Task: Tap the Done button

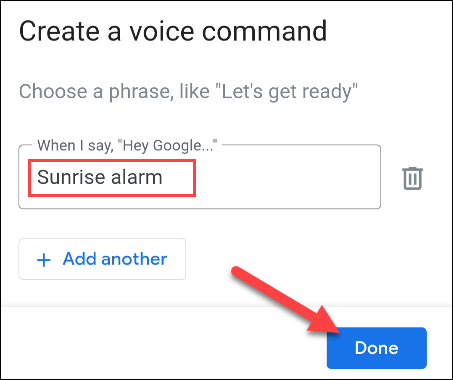Action: (377, 348)
